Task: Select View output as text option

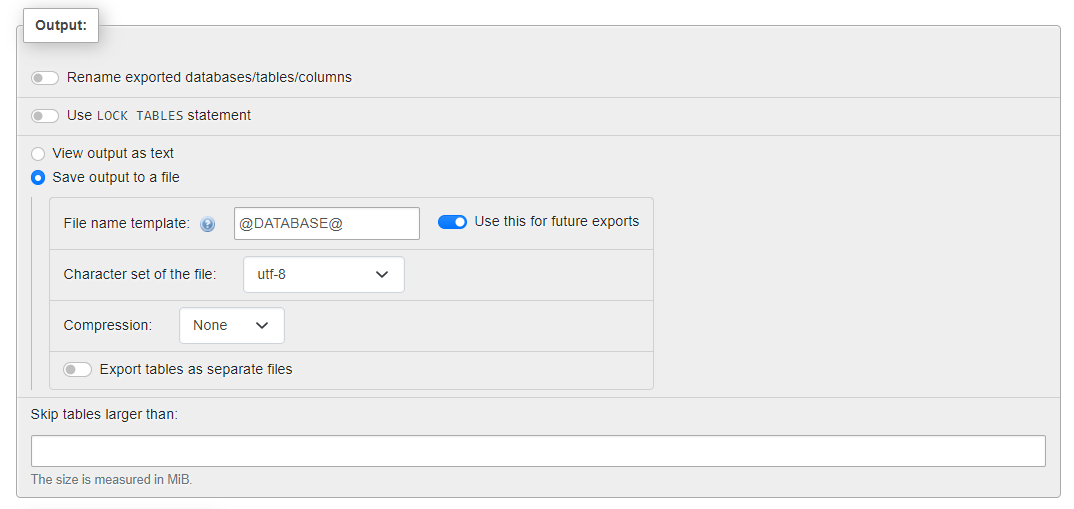Action: [38, 154]
